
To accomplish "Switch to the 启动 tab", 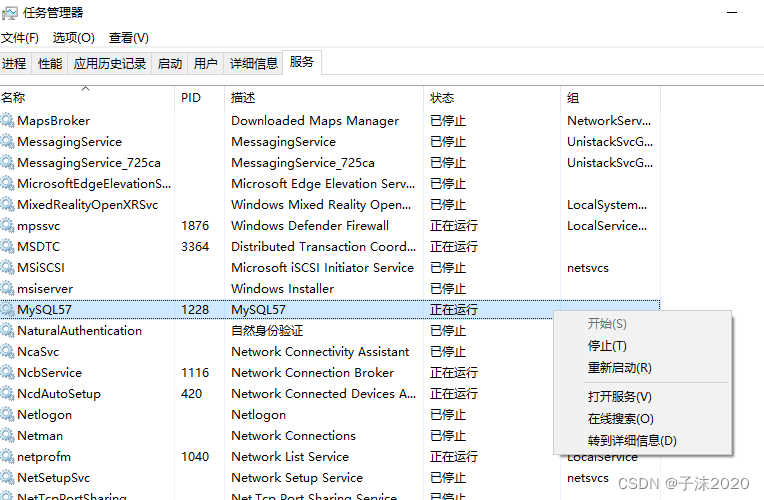I will tap(170, 63).
